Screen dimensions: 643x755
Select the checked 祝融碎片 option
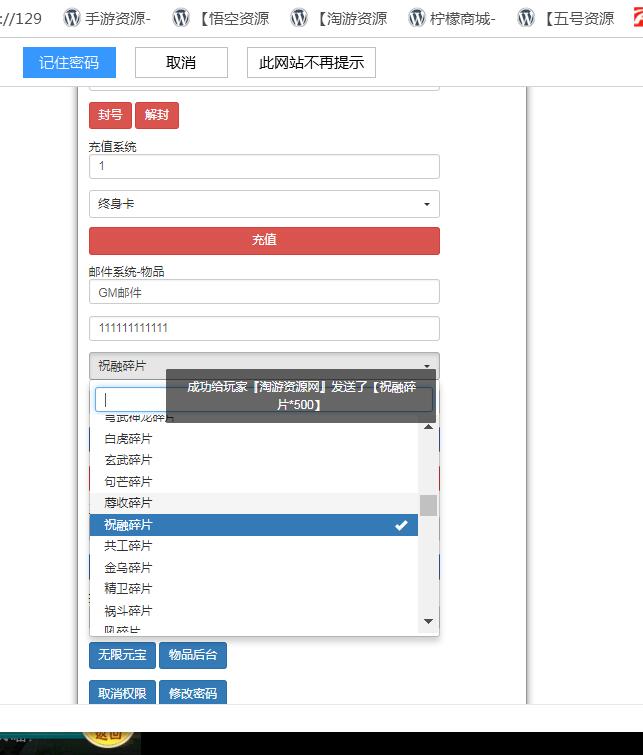[x=254, y=525]
